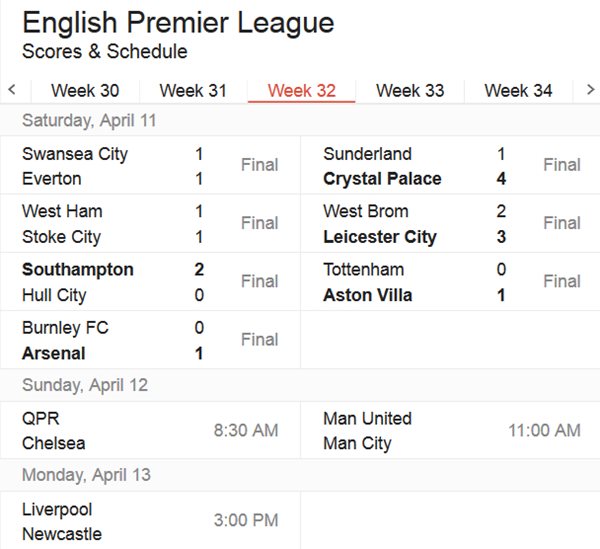Switch to the Week 30 tab

pyautogui.click(x=85, y=91)
